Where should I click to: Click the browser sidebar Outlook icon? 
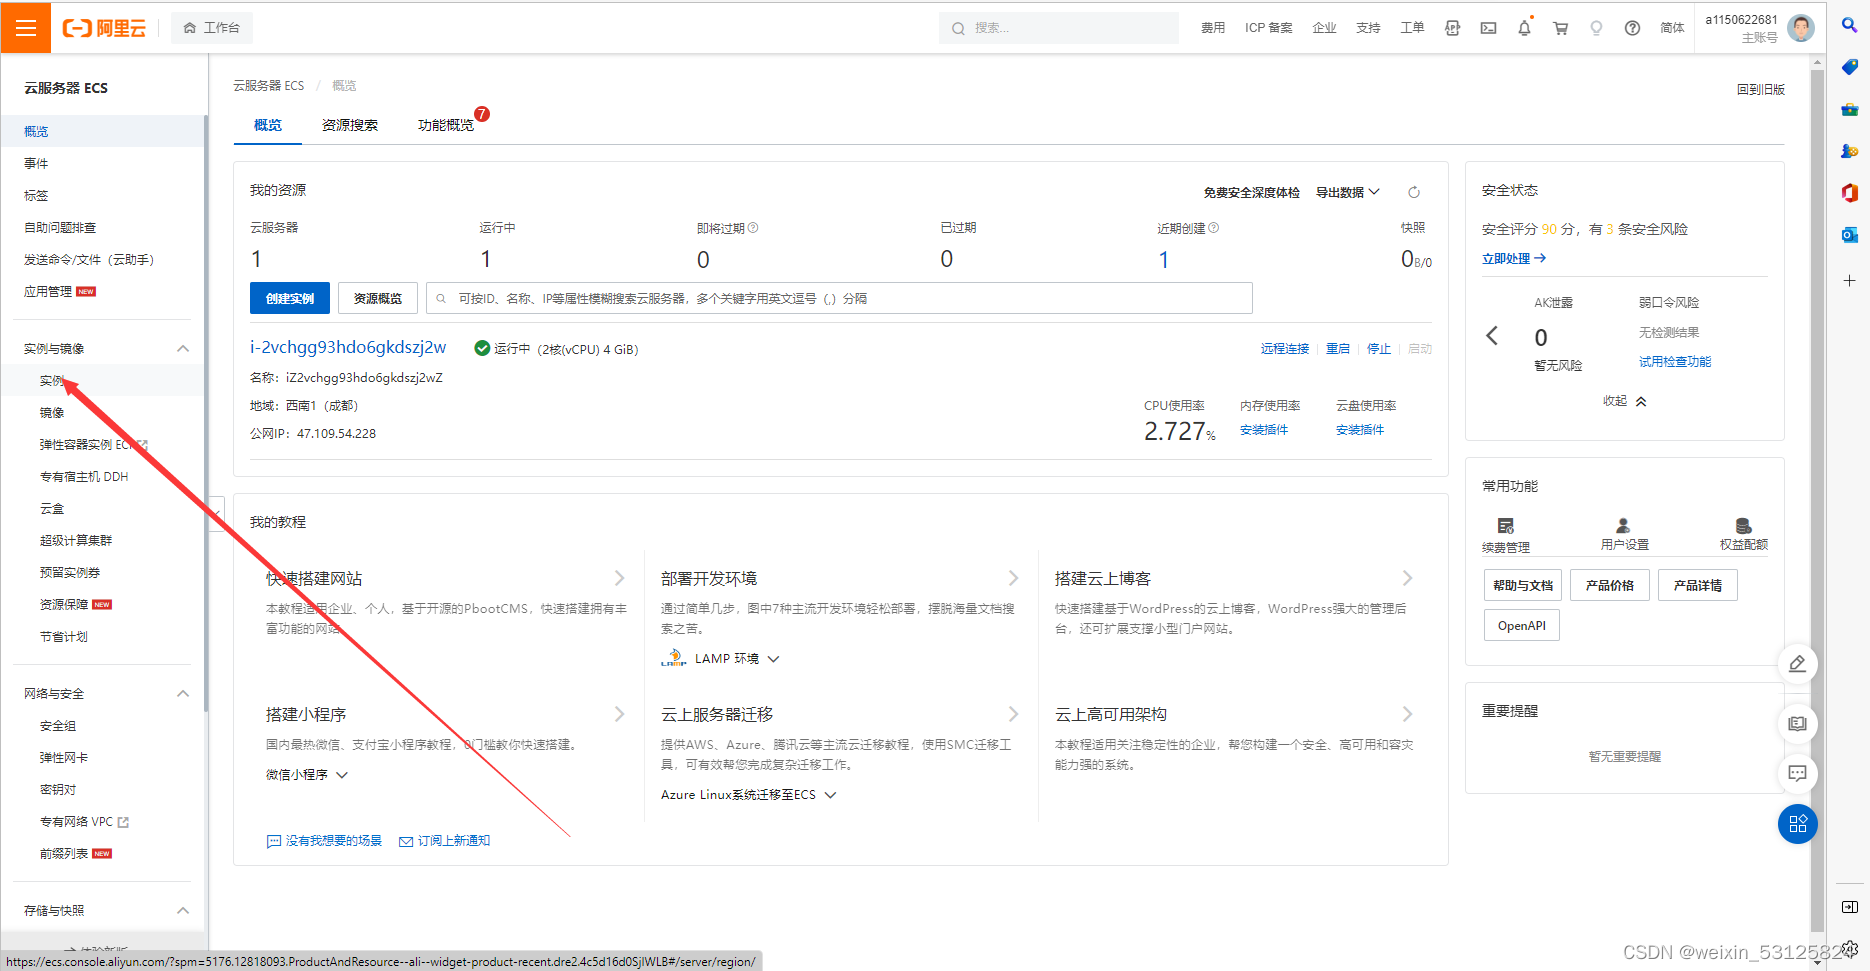pos(1849,235)
